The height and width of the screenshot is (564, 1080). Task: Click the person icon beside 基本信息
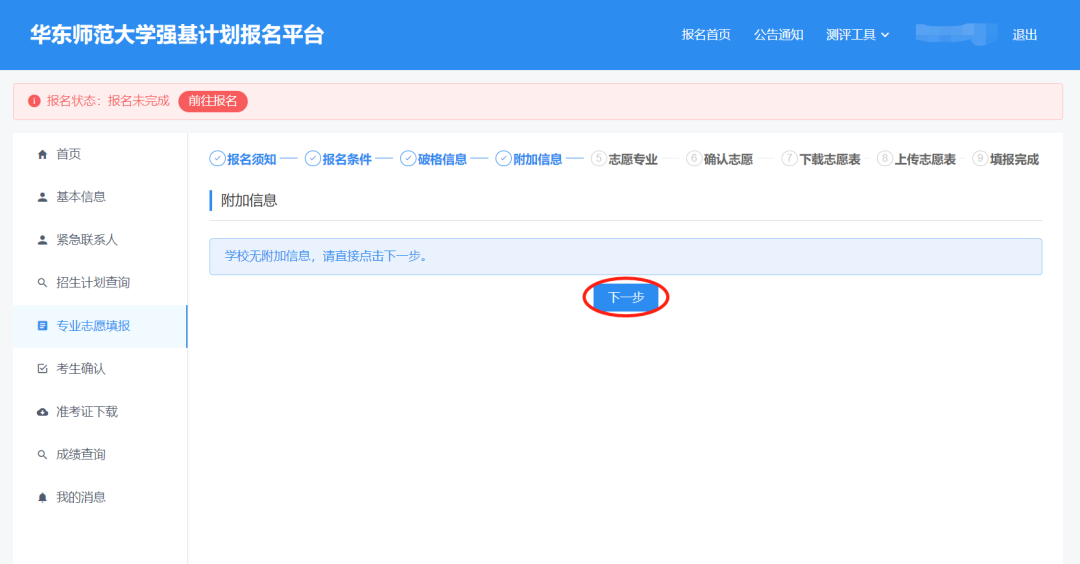[42, 197]
